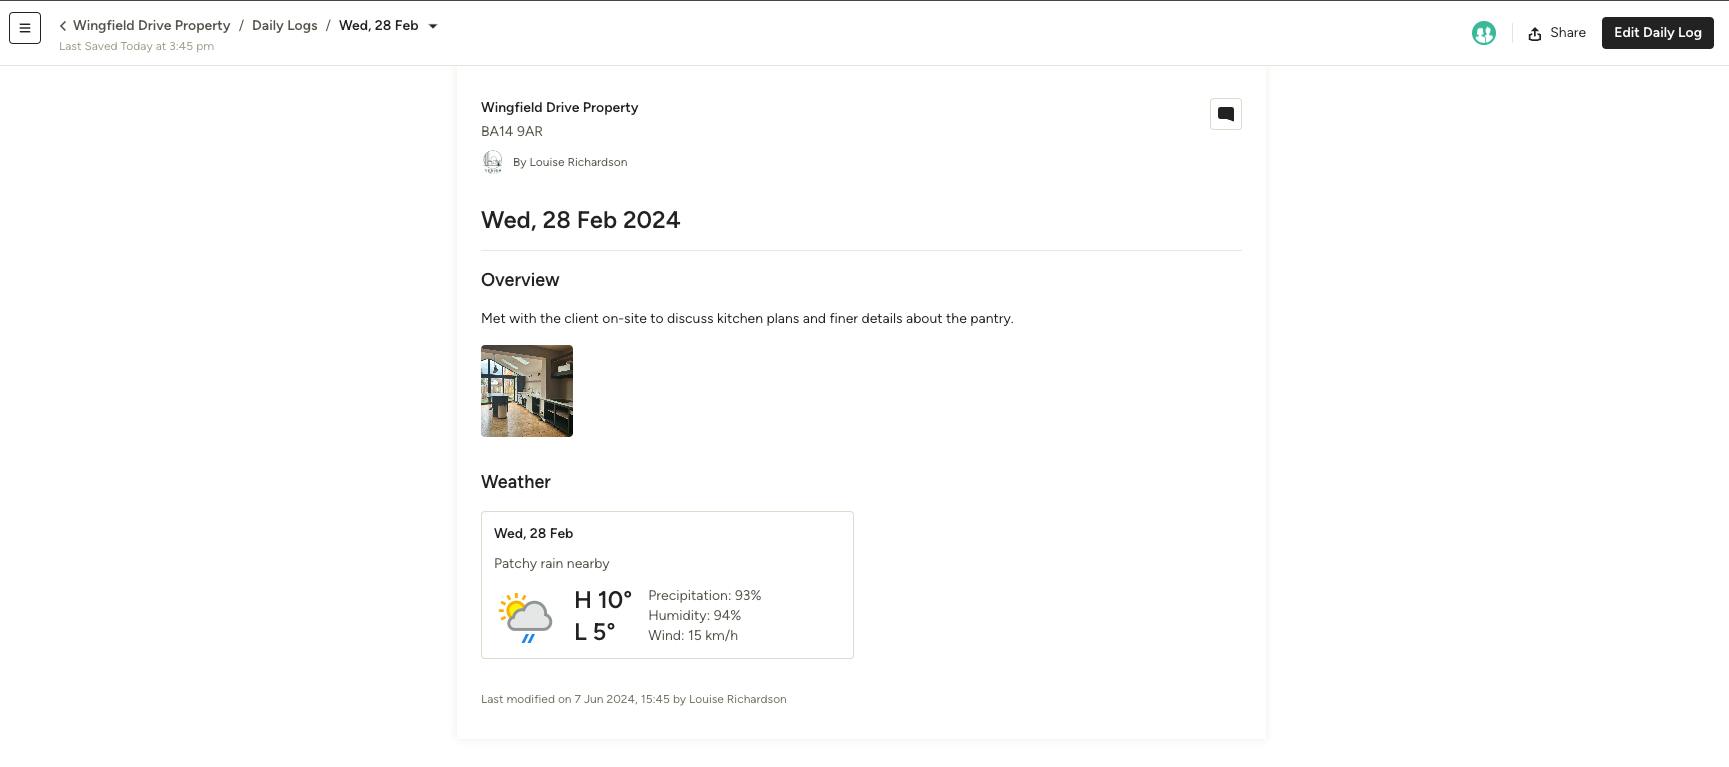Click the share upload icon

(1535, 34)
